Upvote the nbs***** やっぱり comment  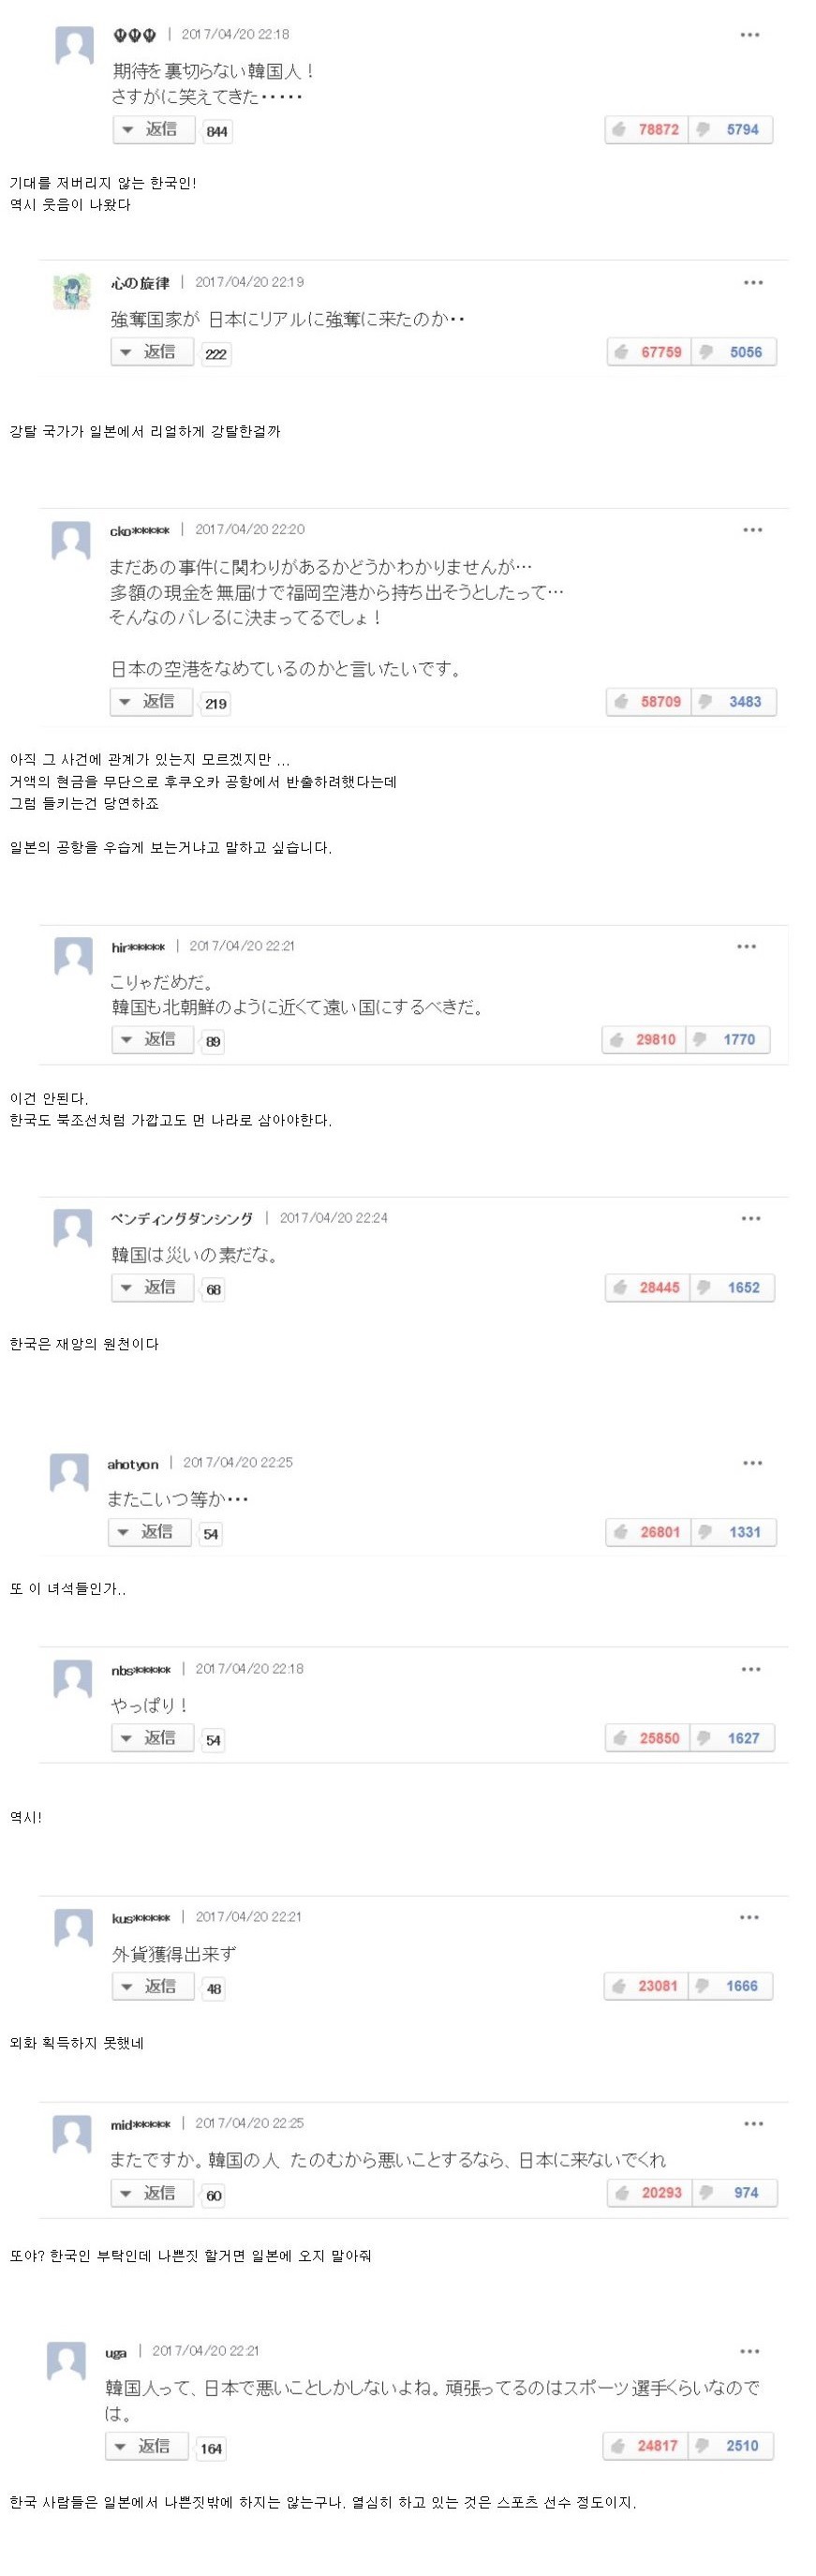(x=647, y=1738)
